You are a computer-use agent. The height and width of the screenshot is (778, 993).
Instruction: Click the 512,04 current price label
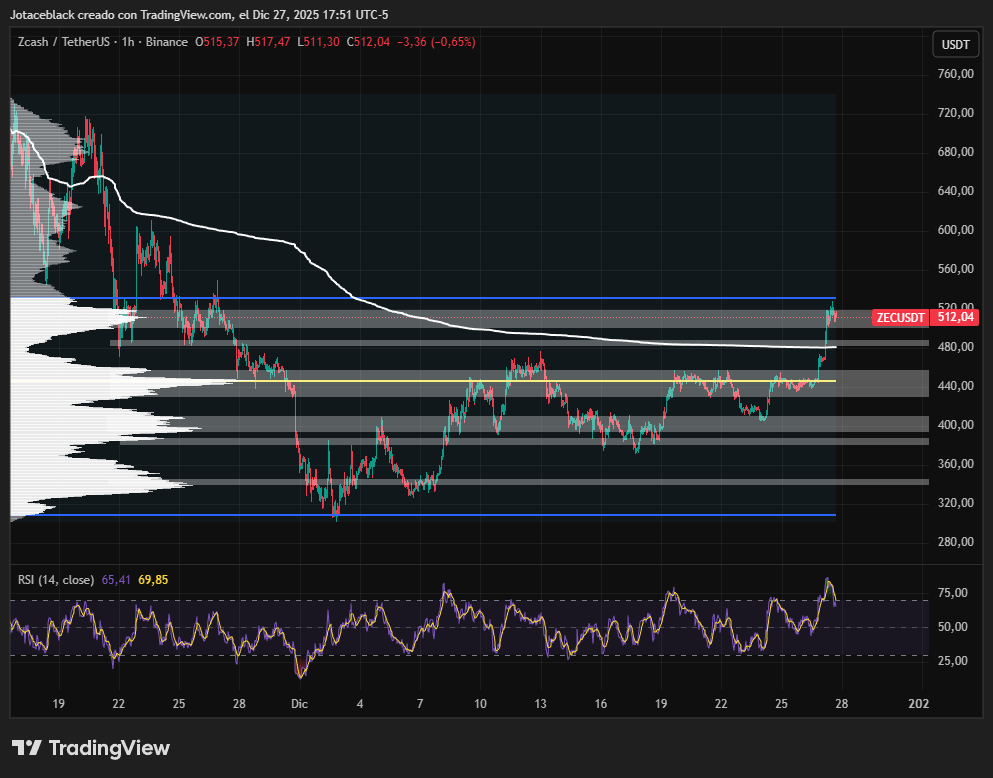(x=954, y=317)
